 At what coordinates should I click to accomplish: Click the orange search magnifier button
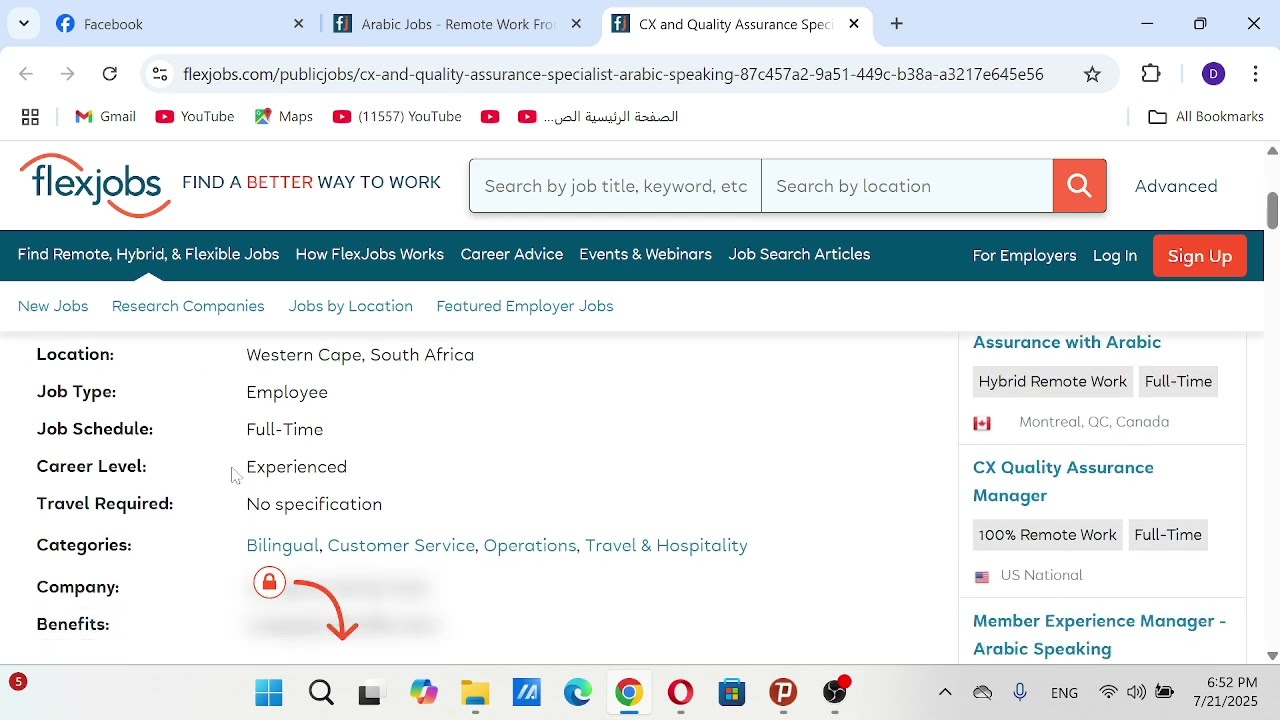(x=1079, y=186)
